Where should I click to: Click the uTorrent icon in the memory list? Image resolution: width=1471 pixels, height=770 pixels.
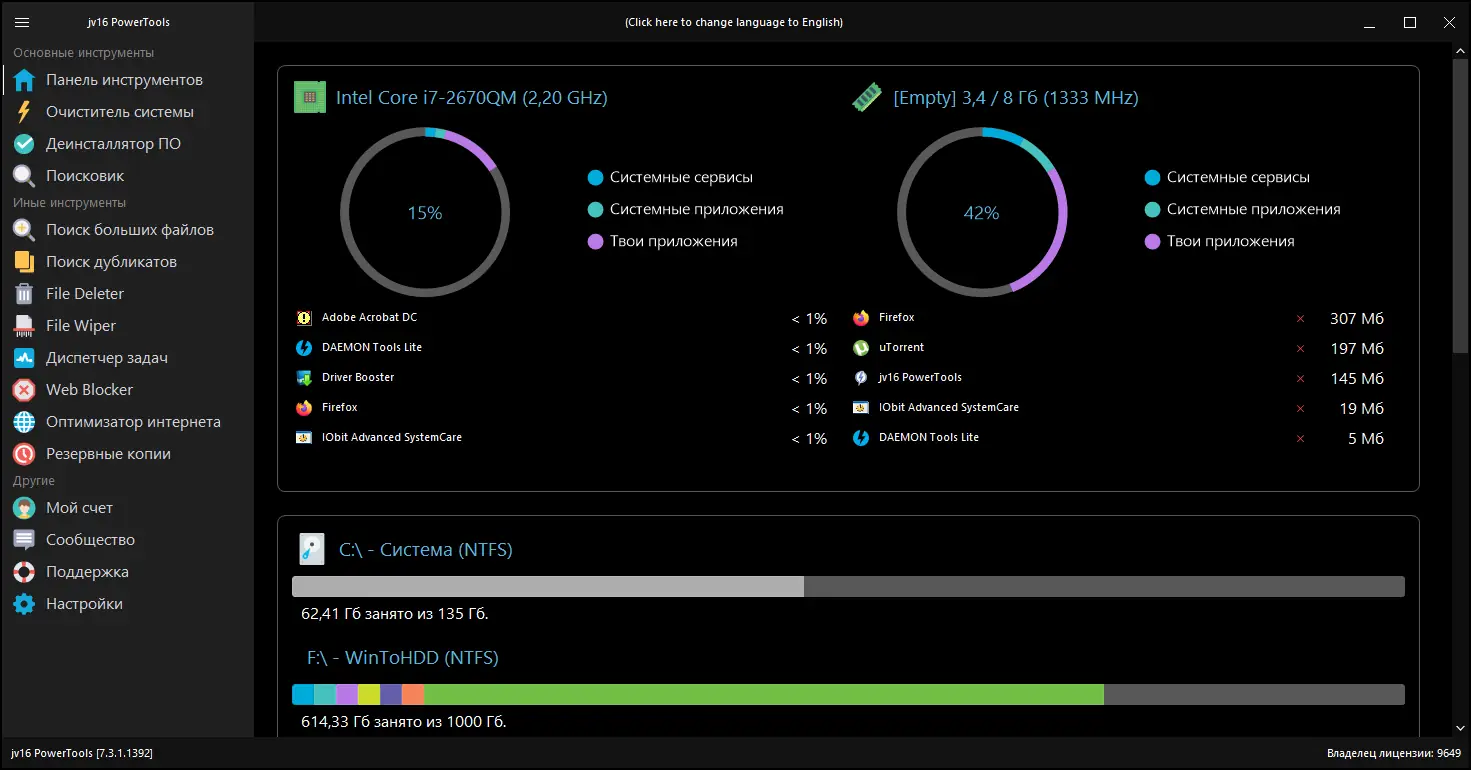[x=861, y=348]
